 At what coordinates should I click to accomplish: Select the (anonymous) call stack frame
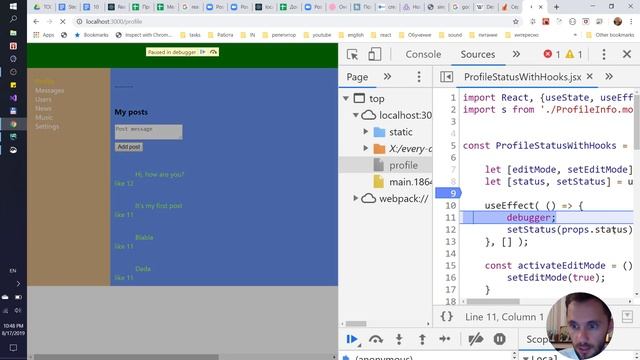click(x=384, y=358)
